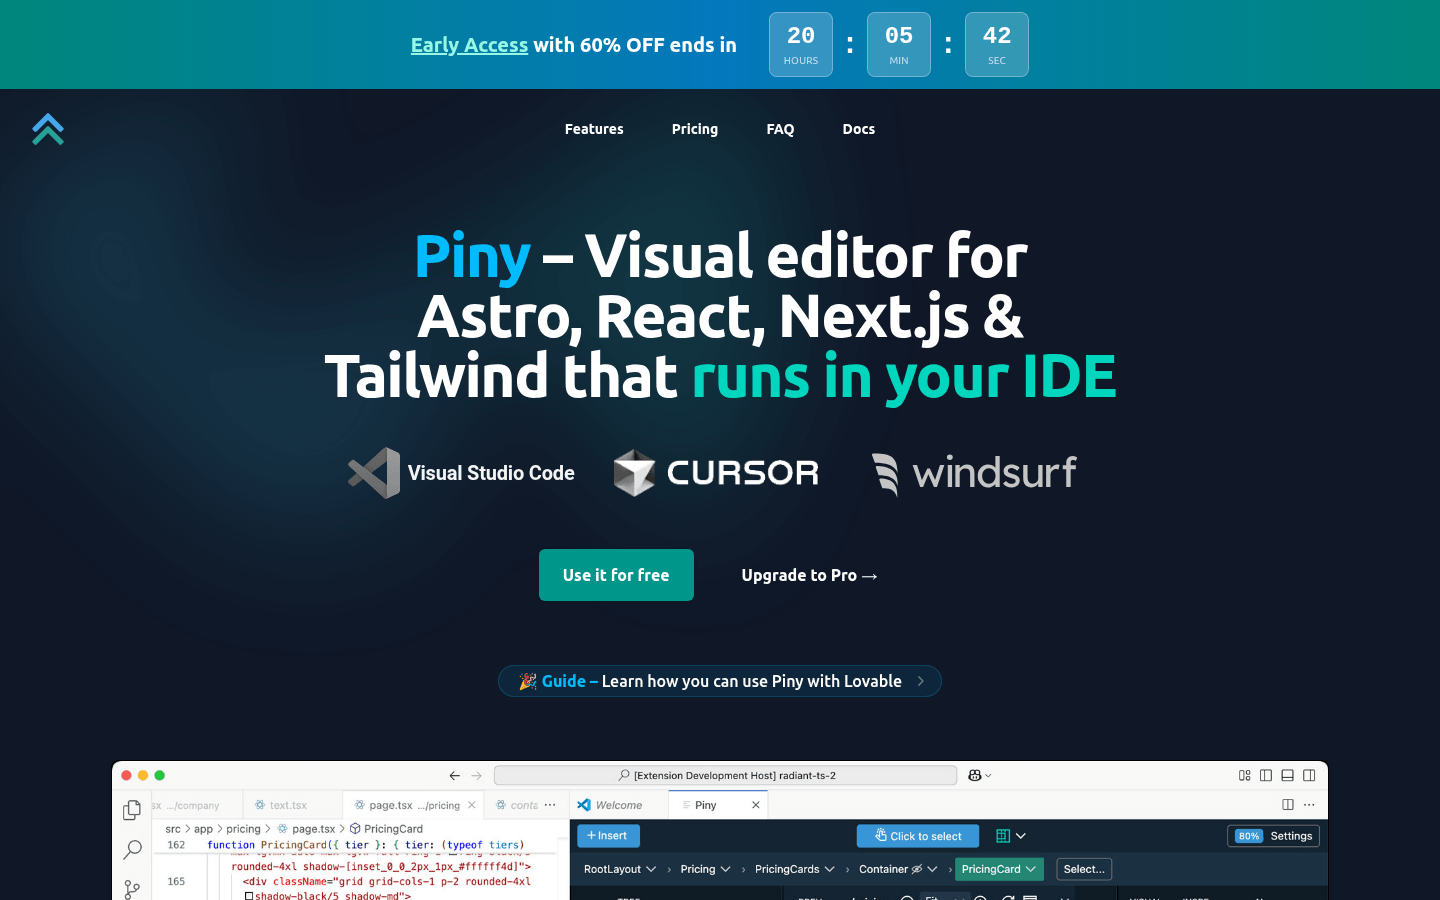Open the Search magnifier in activity bar
Screen dimensions: 1440x900
[x=132, y=850]
